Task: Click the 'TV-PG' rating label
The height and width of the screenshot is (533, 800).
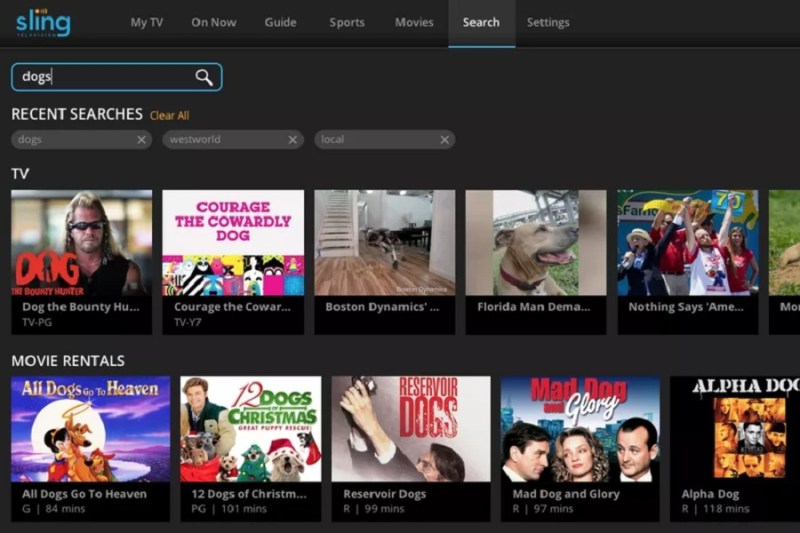Action: pos(37,322)
